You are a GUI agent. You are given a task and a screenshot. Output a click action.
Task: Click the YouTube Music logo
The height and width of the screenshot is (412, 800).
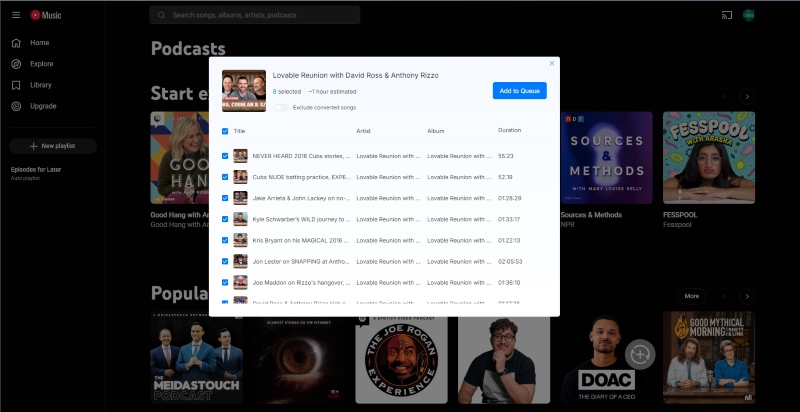[45, 15]
